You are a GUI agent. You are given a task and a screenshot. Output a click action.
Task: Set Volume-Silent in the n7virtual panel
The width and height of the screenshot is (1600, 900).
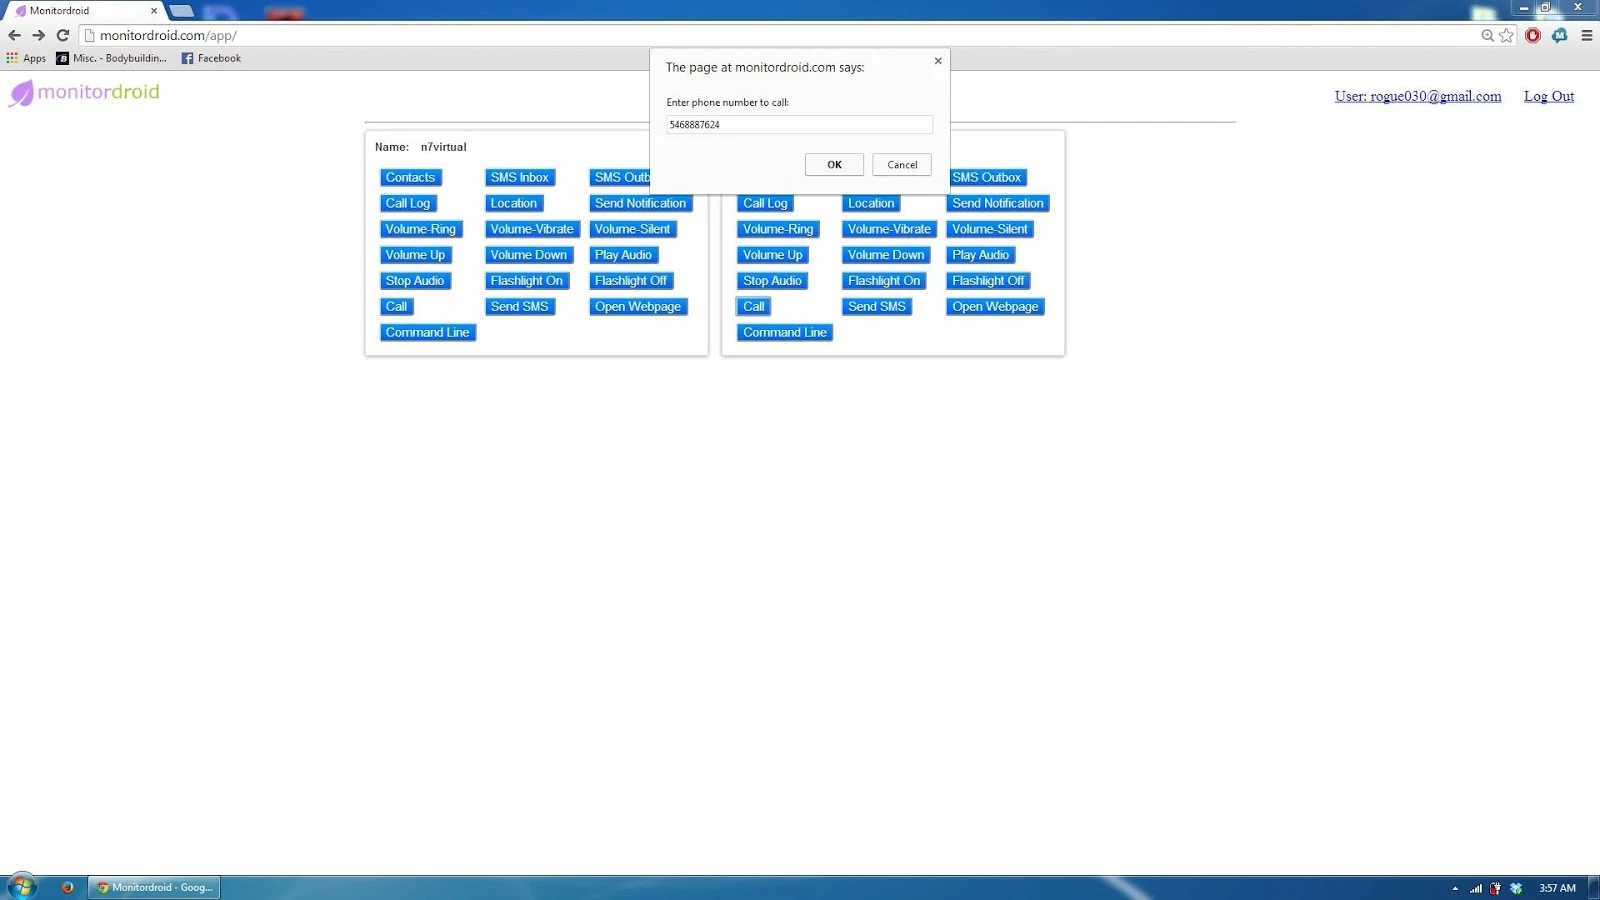(x=632, y=230)
